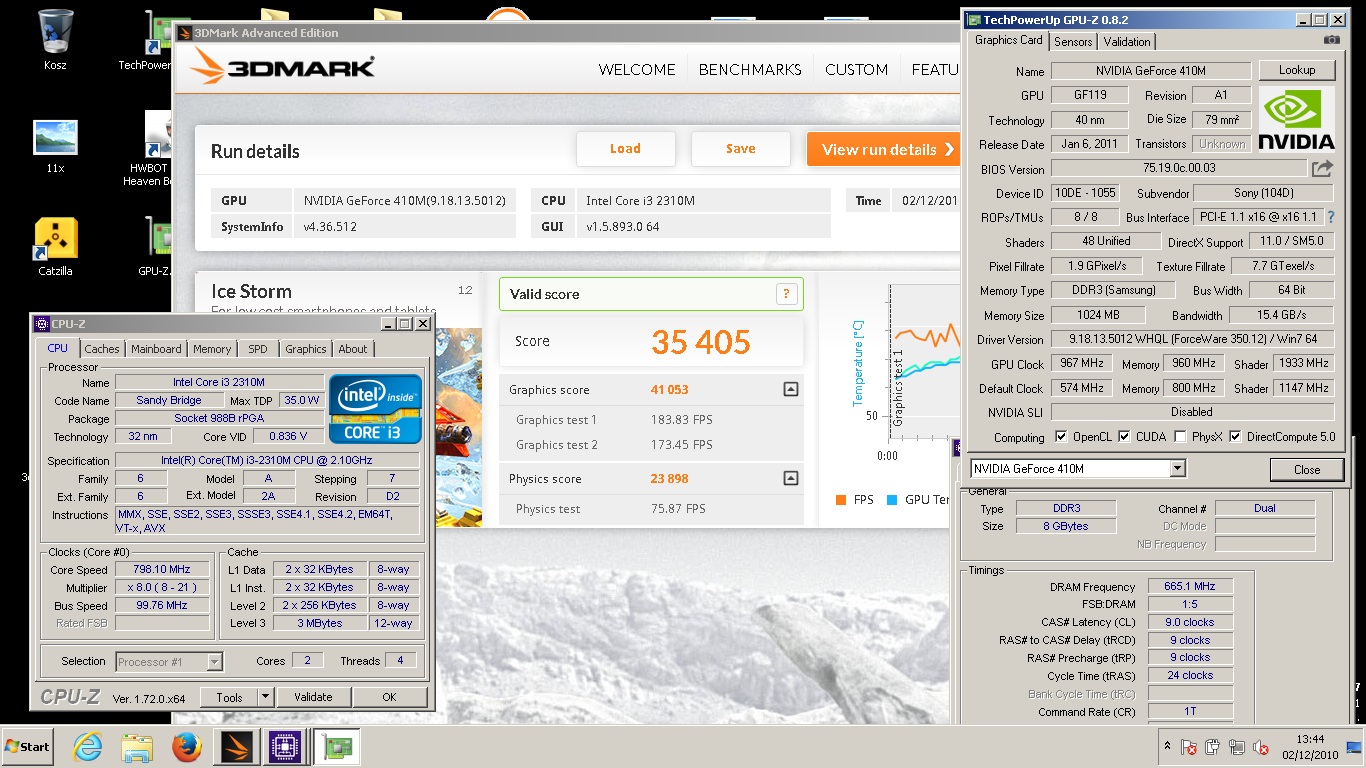Switch to the Mainboard tab in CPU-Z

[156, 349]
